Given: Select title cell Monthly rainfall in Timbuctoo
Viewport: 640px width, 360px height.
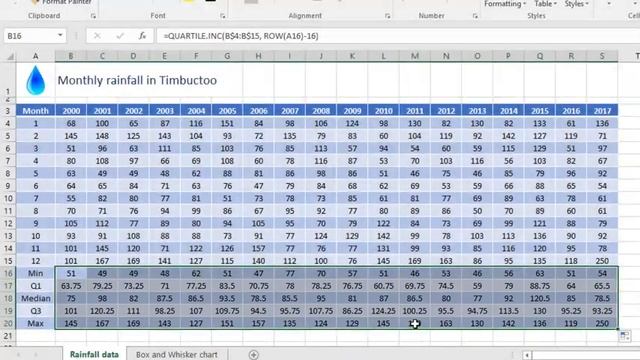Looking at the screenshot, I should pos(137,80).
